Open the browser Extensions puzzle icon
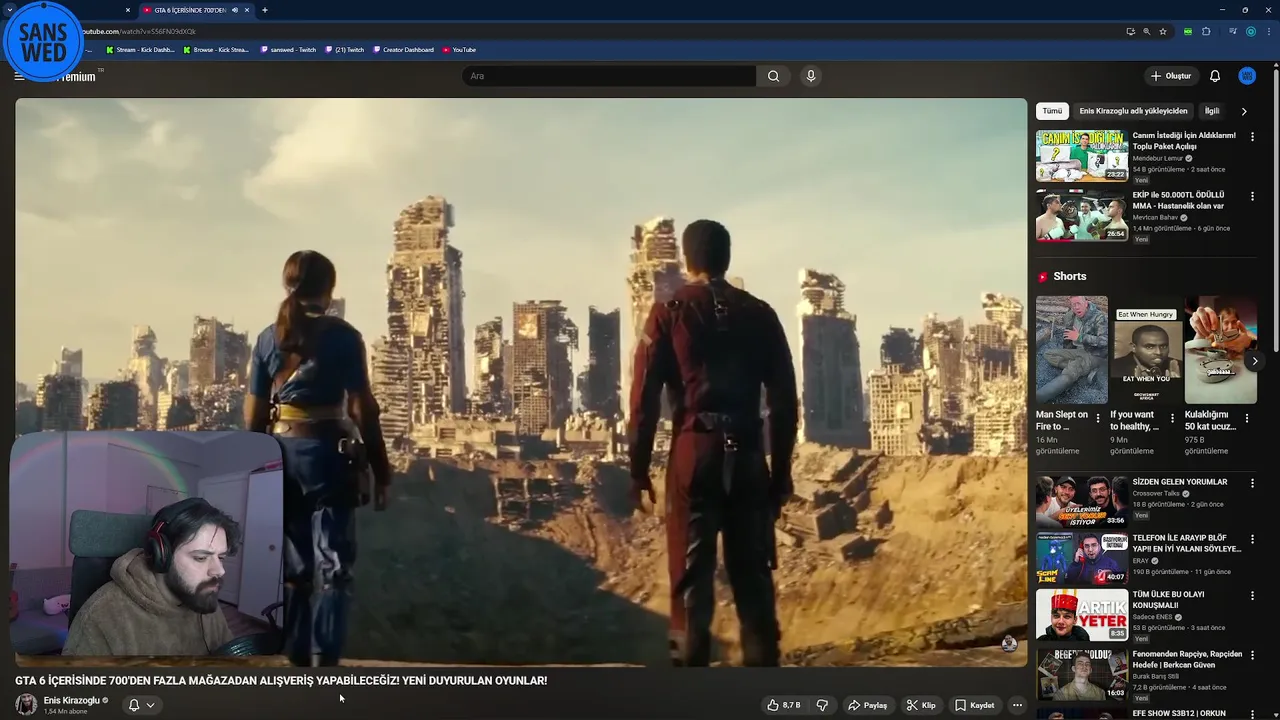This screenshot has height=720, width=1280. [1206, 31]
